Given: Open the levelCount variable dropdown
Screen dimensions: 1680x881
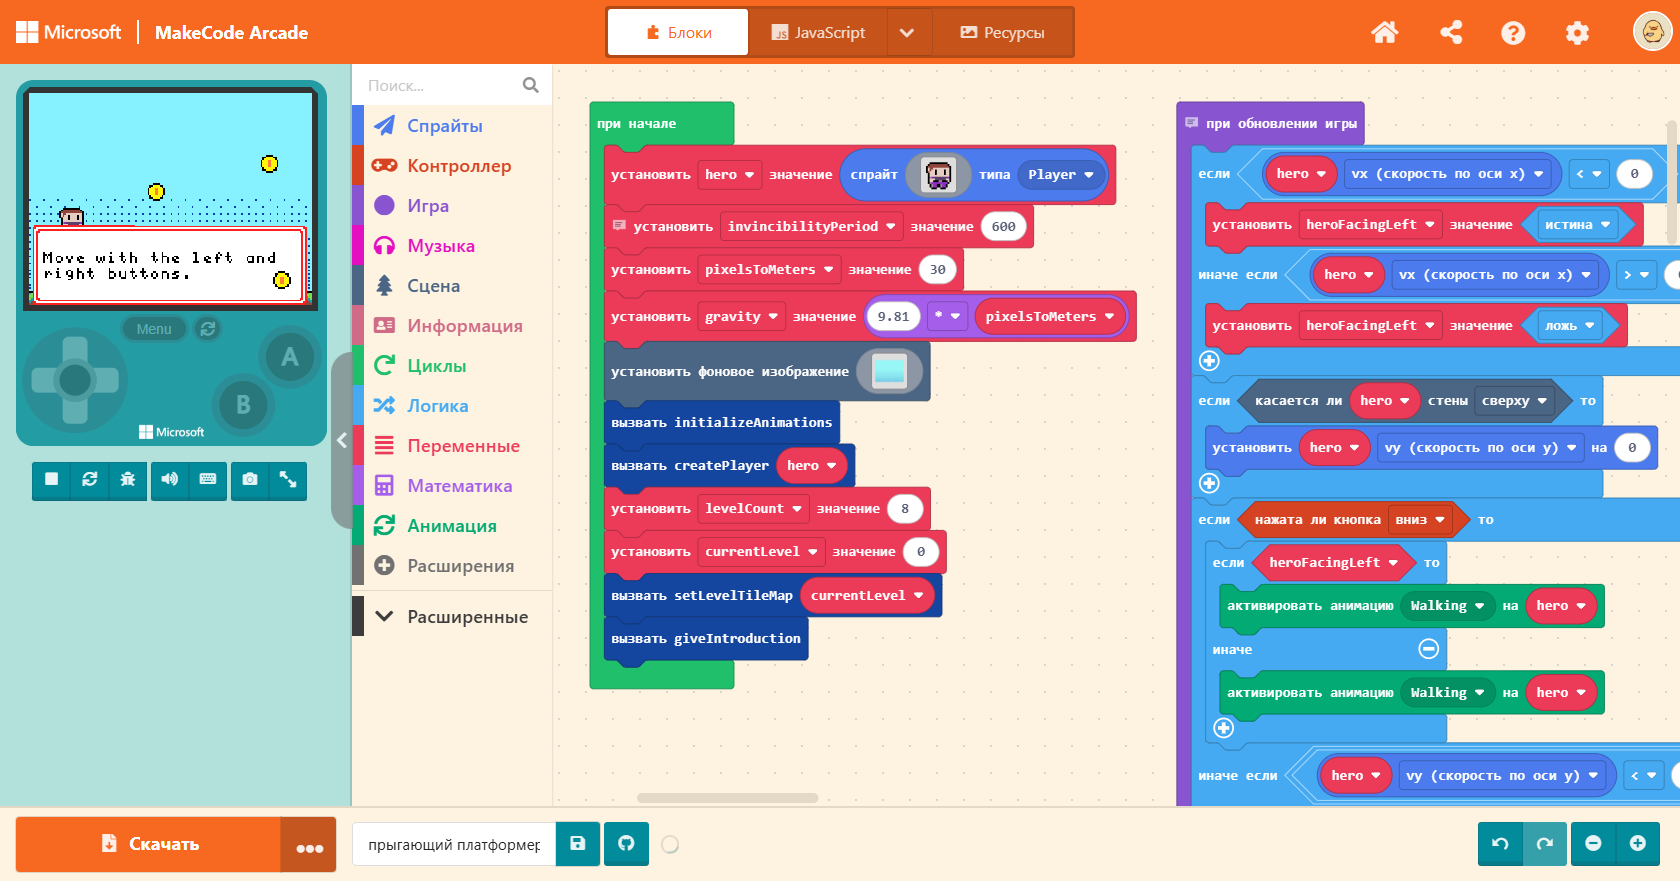Looking at the screenshot, I should click(x=753, y=508).
